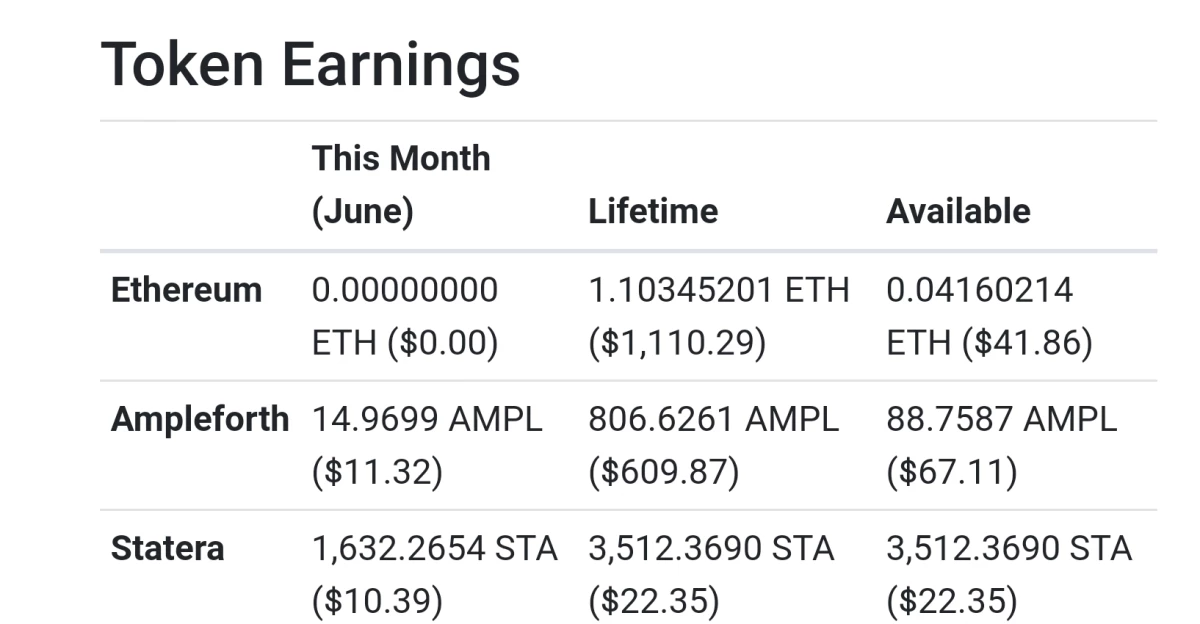Click Ethereum this month value 0.00000000 ETH

405,316
